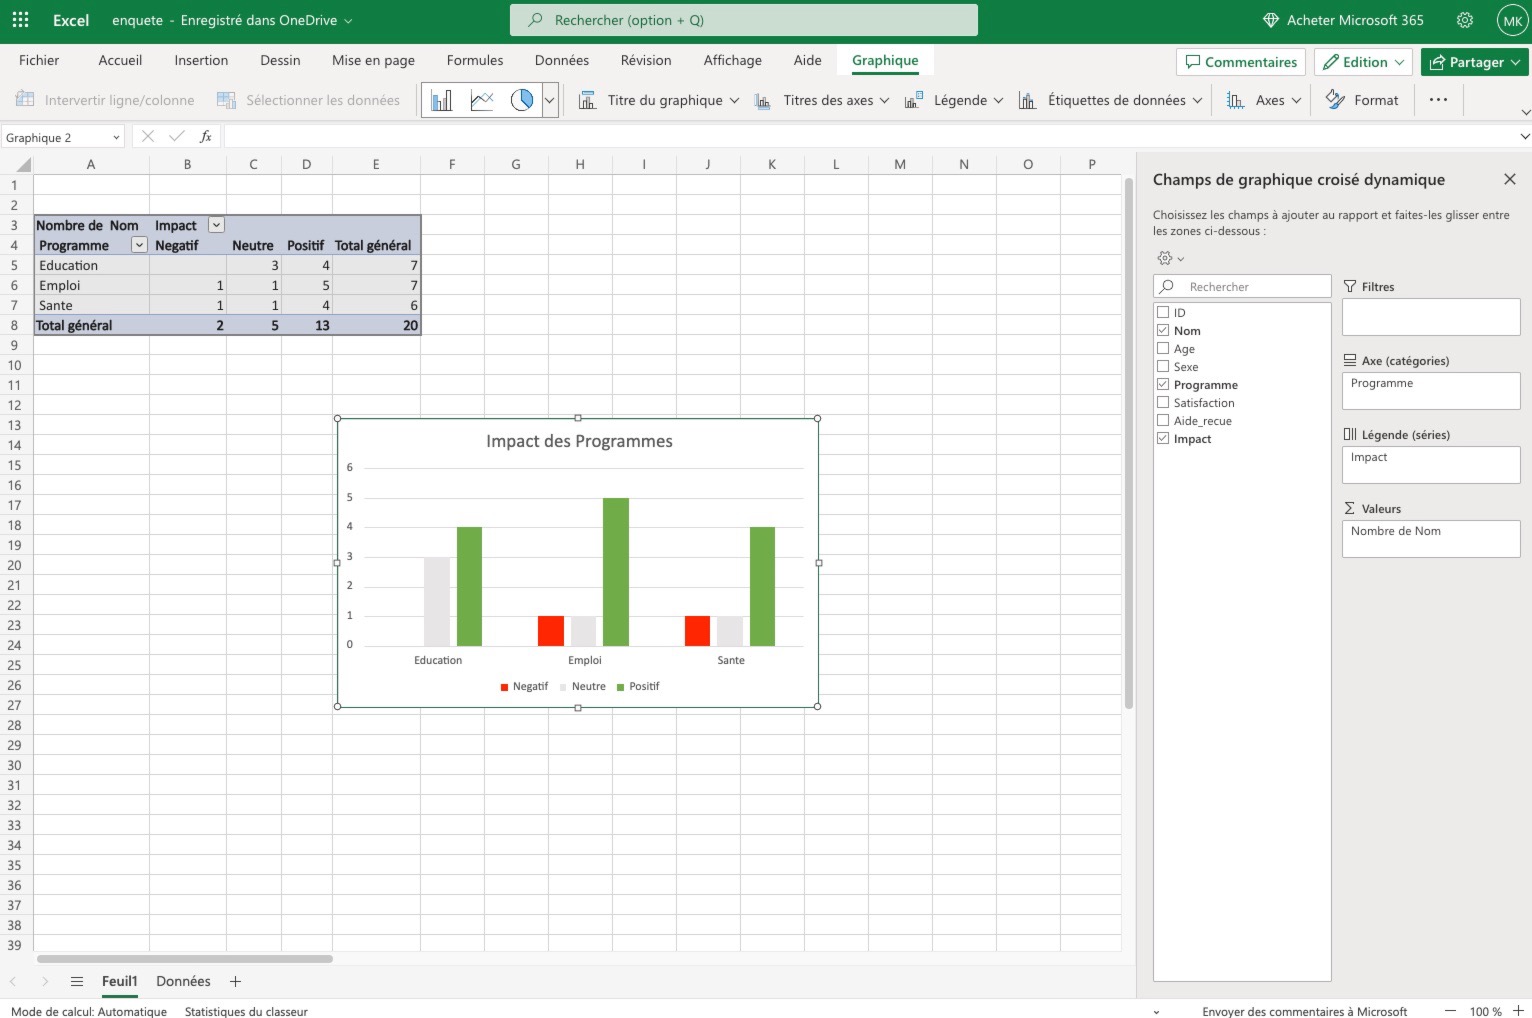Click the select-all corner of the grid

(x=17, y=164)
